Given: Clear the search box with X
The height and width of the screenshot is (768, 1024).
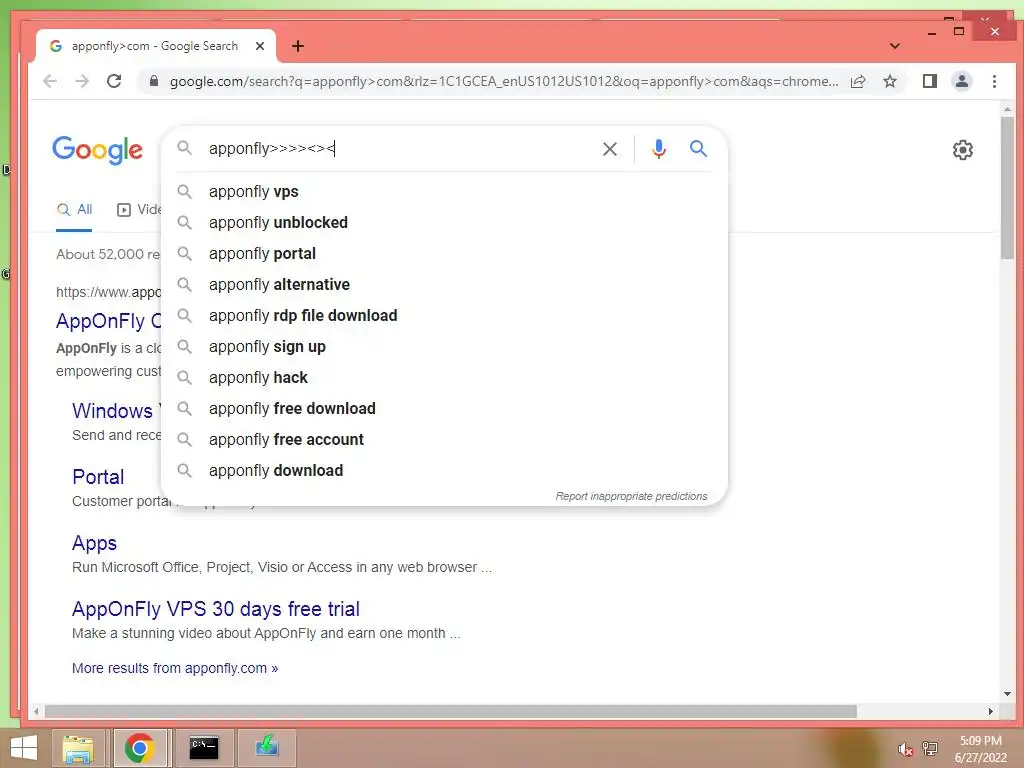Looking at the screenshot, I should coord(610,149).
